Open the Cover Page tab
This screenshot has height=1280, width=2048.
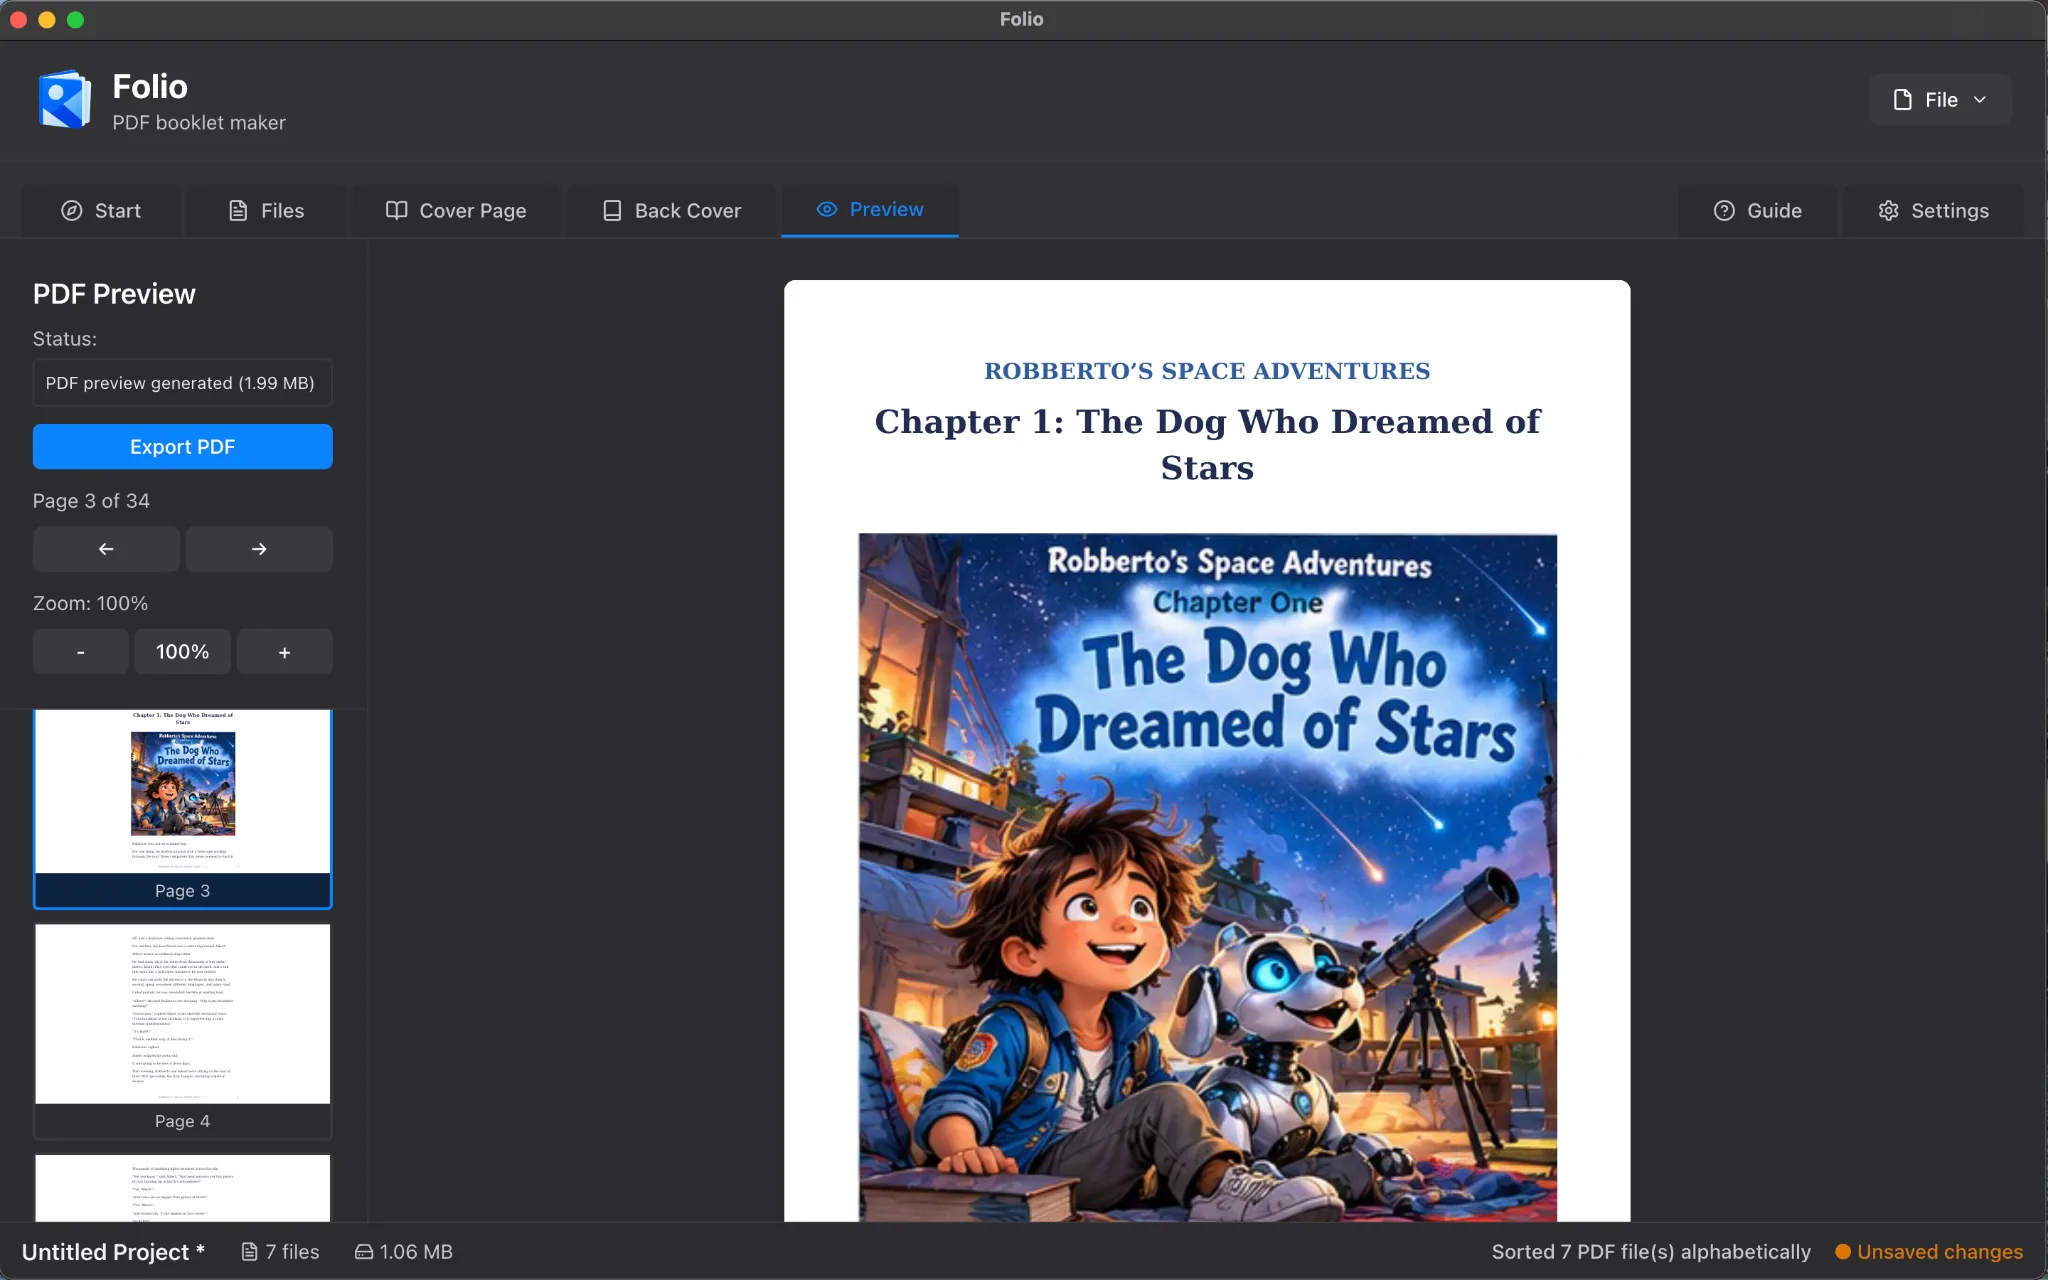[x=456, y=211]
